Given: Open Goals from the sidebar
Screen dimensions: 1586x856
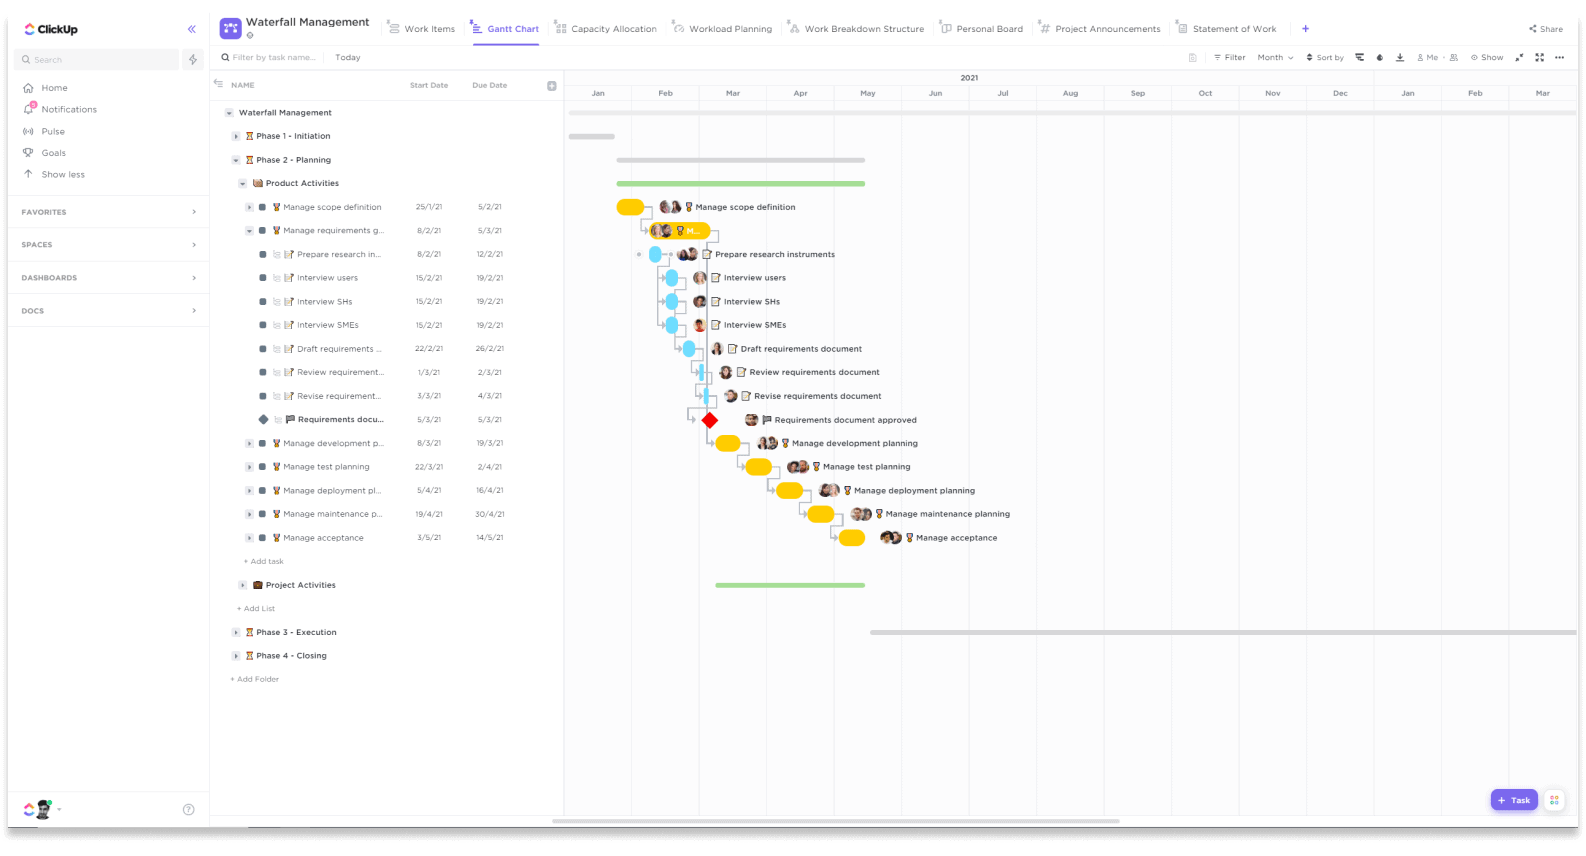Looking at the screenshot, I should pyautogui.click(x=54, y=153).
